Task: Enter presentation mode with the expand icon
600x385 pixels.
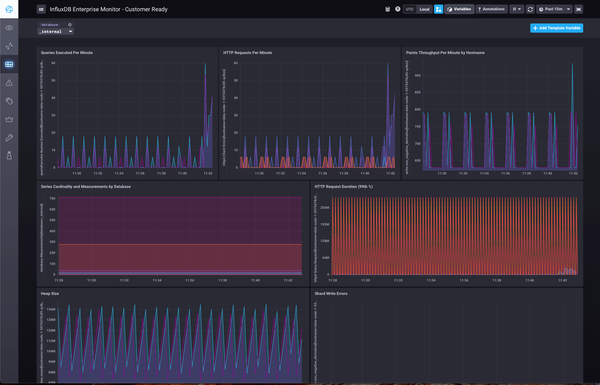Action: (x=579, y=9)
